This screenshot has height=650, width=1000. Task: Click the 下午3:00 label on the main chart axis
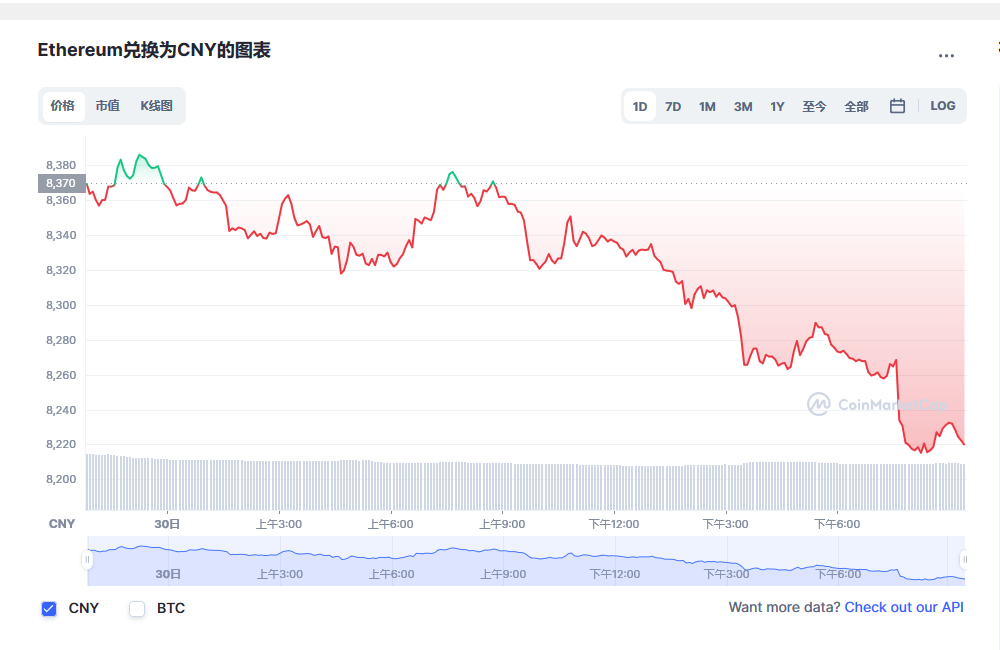tap(726, 524)
